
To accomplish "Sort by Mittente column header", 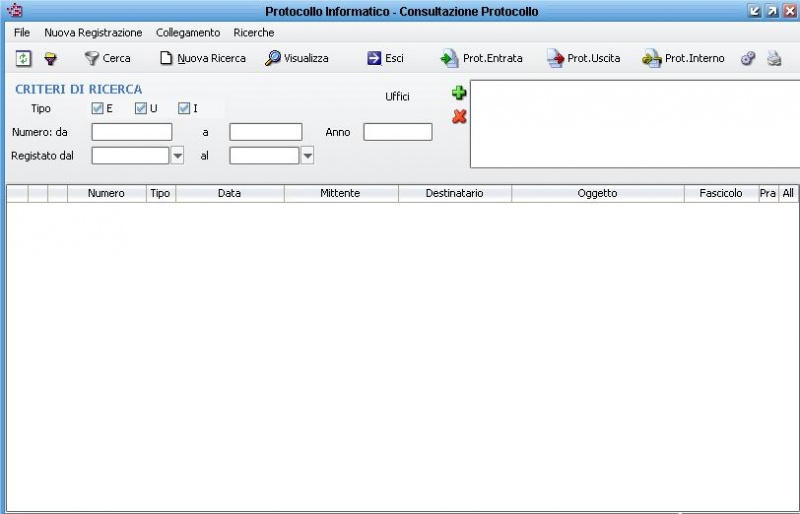I will (340, 193).
